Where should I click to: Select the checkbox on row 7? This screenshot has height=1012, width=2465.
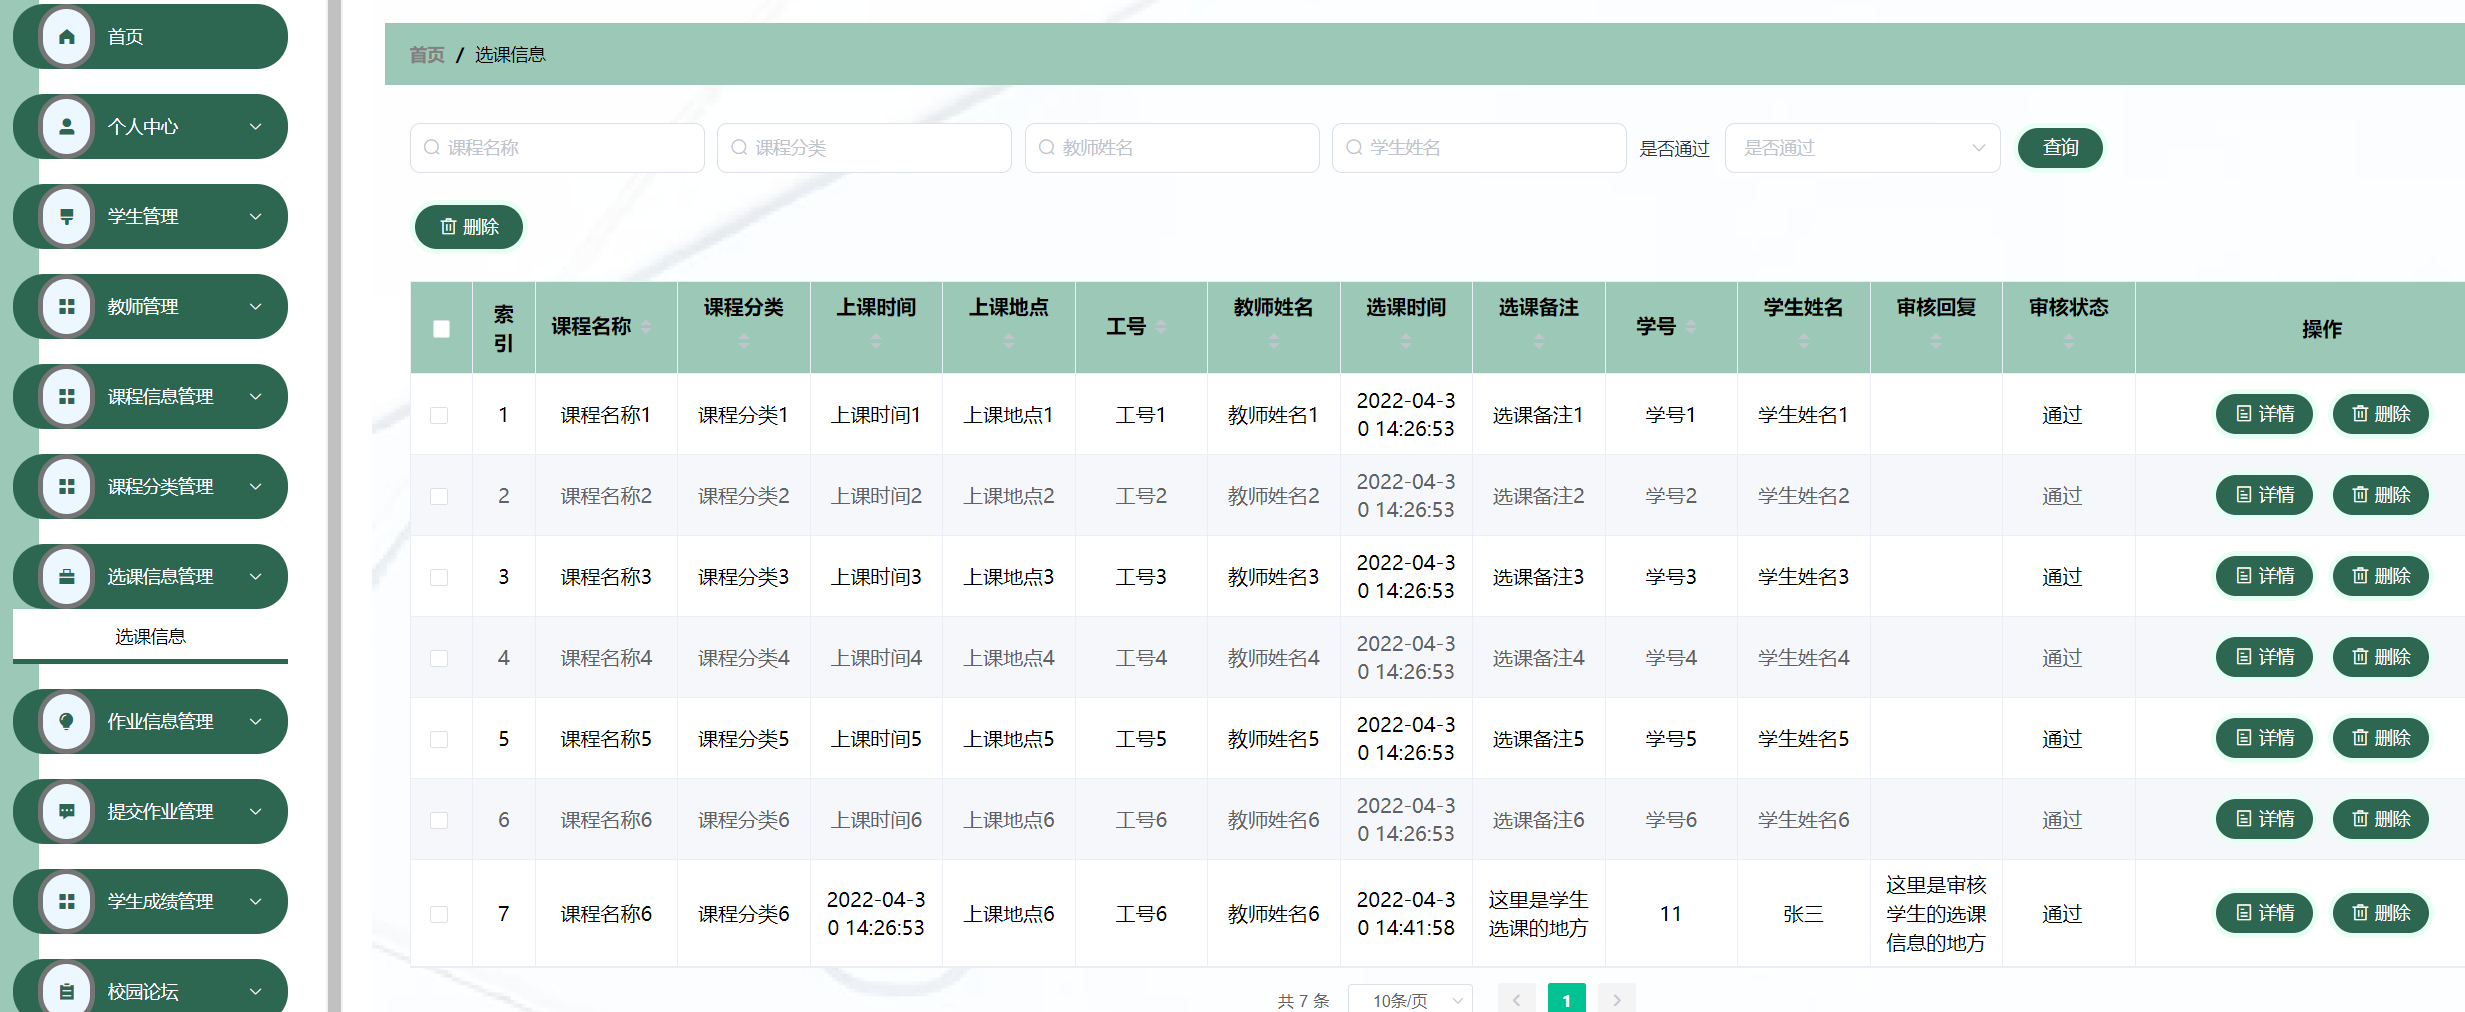point(440,913)
